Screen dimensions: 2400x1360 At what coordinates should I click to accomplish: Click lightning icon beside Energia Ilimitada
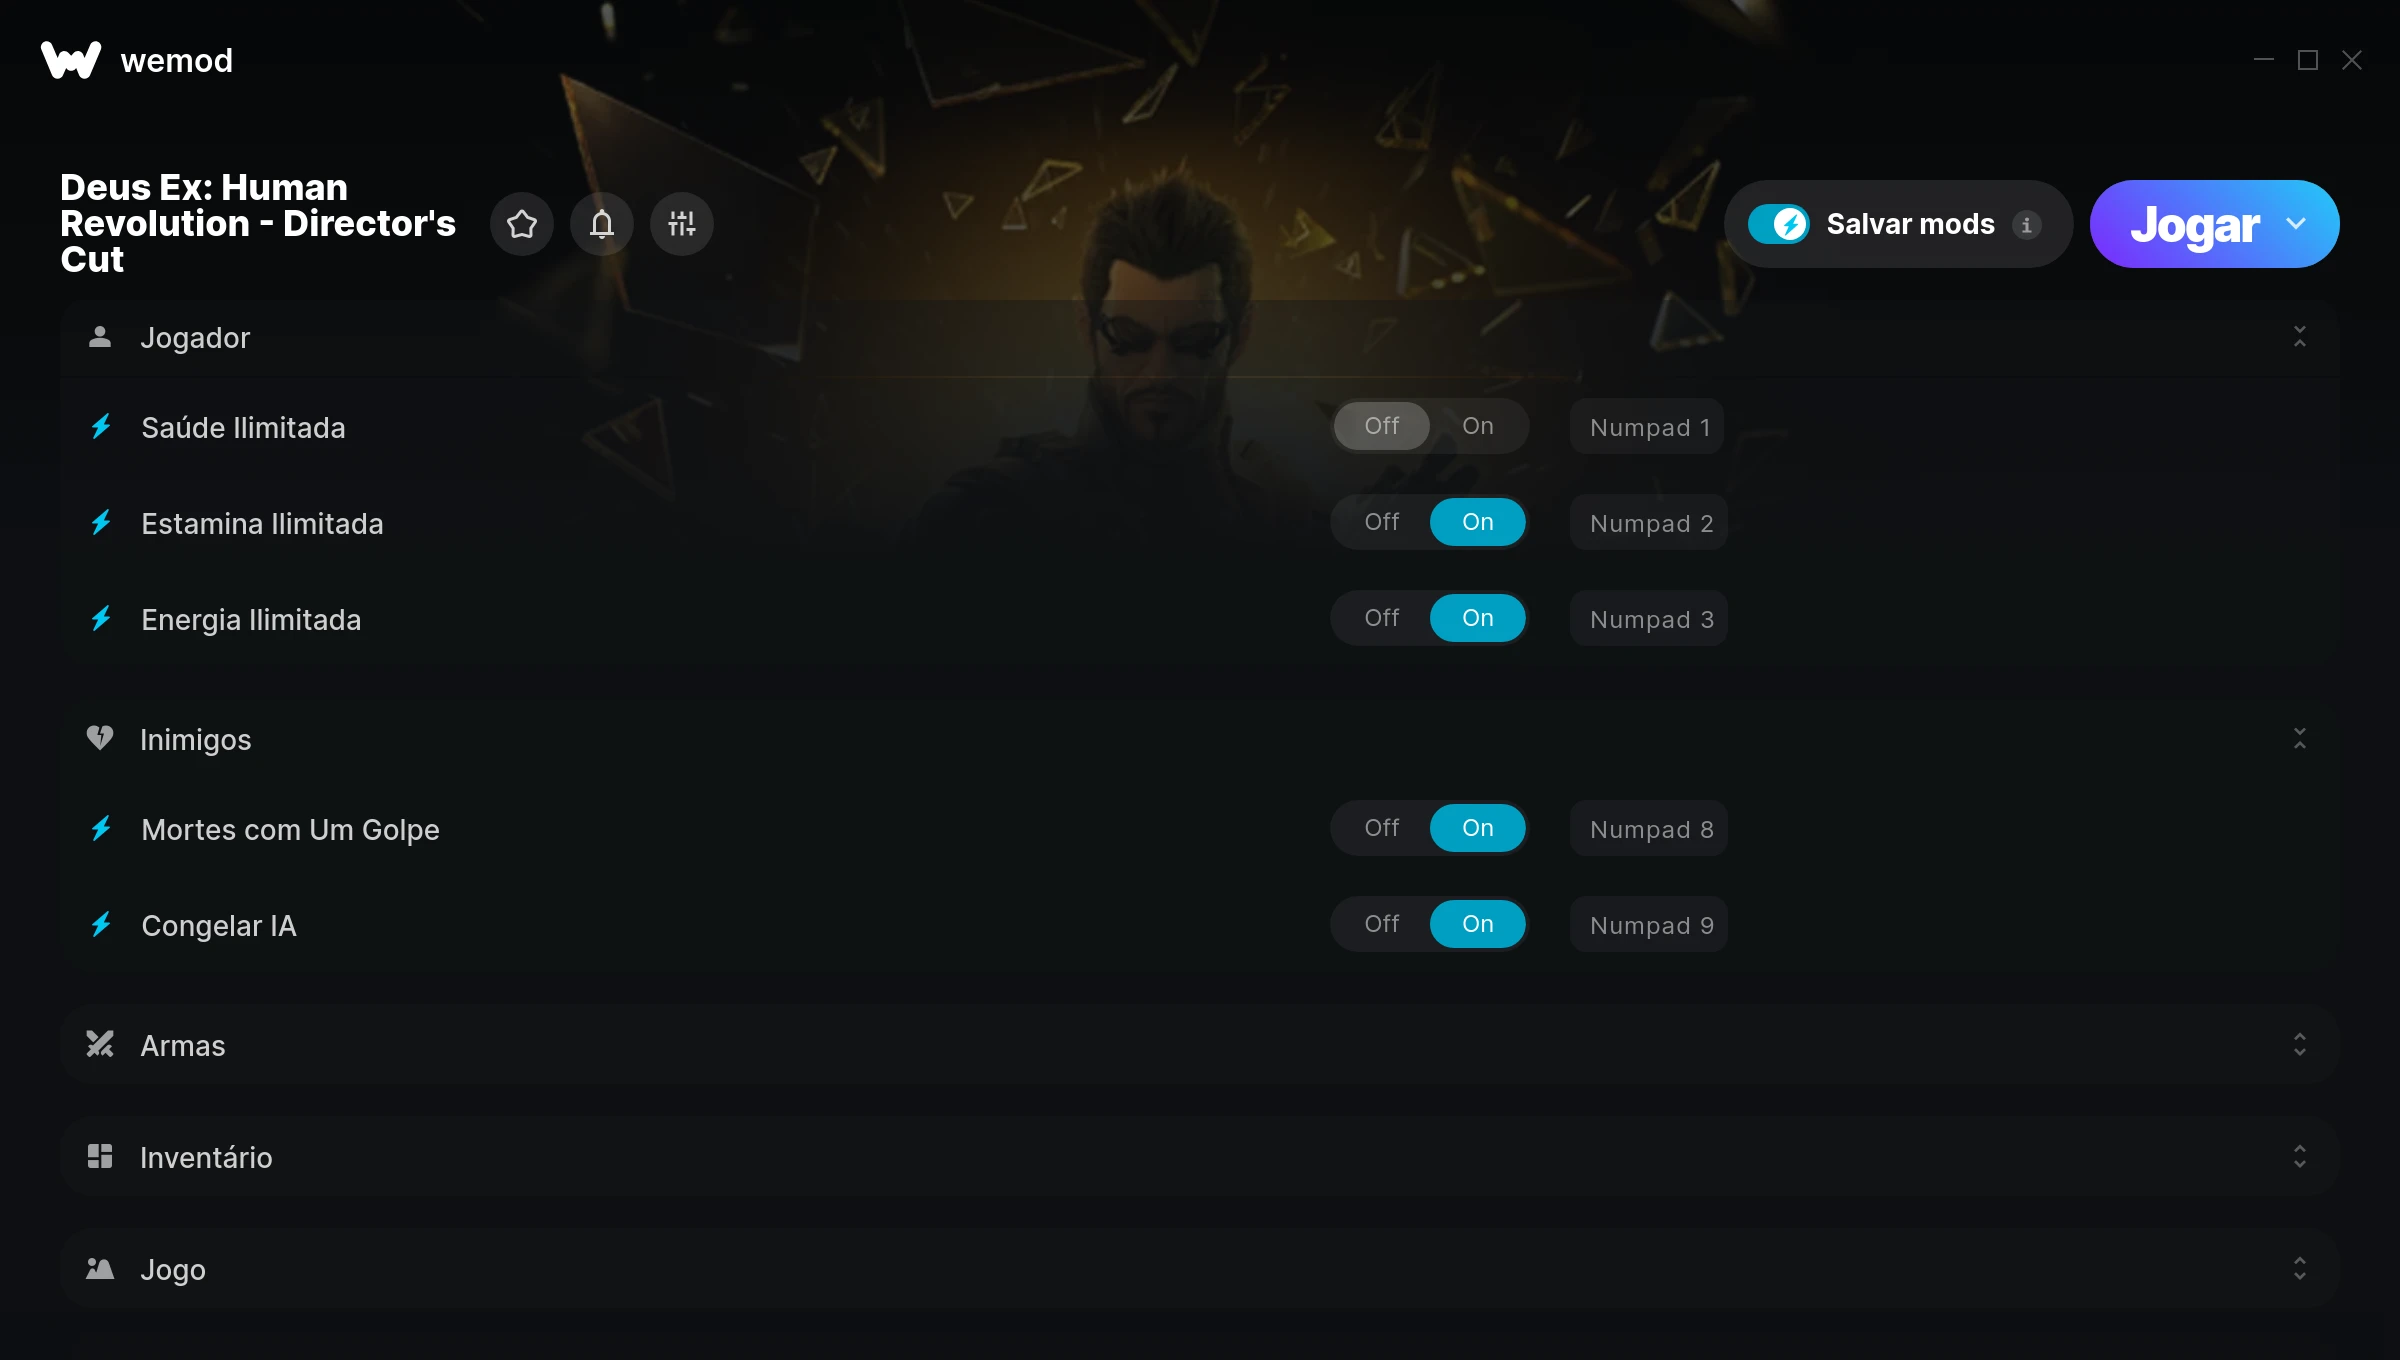pos(101,619)
